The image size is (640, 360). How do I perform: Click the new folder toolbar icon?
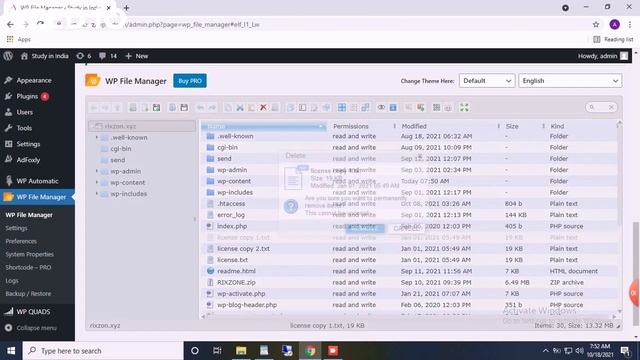point(133,108)
